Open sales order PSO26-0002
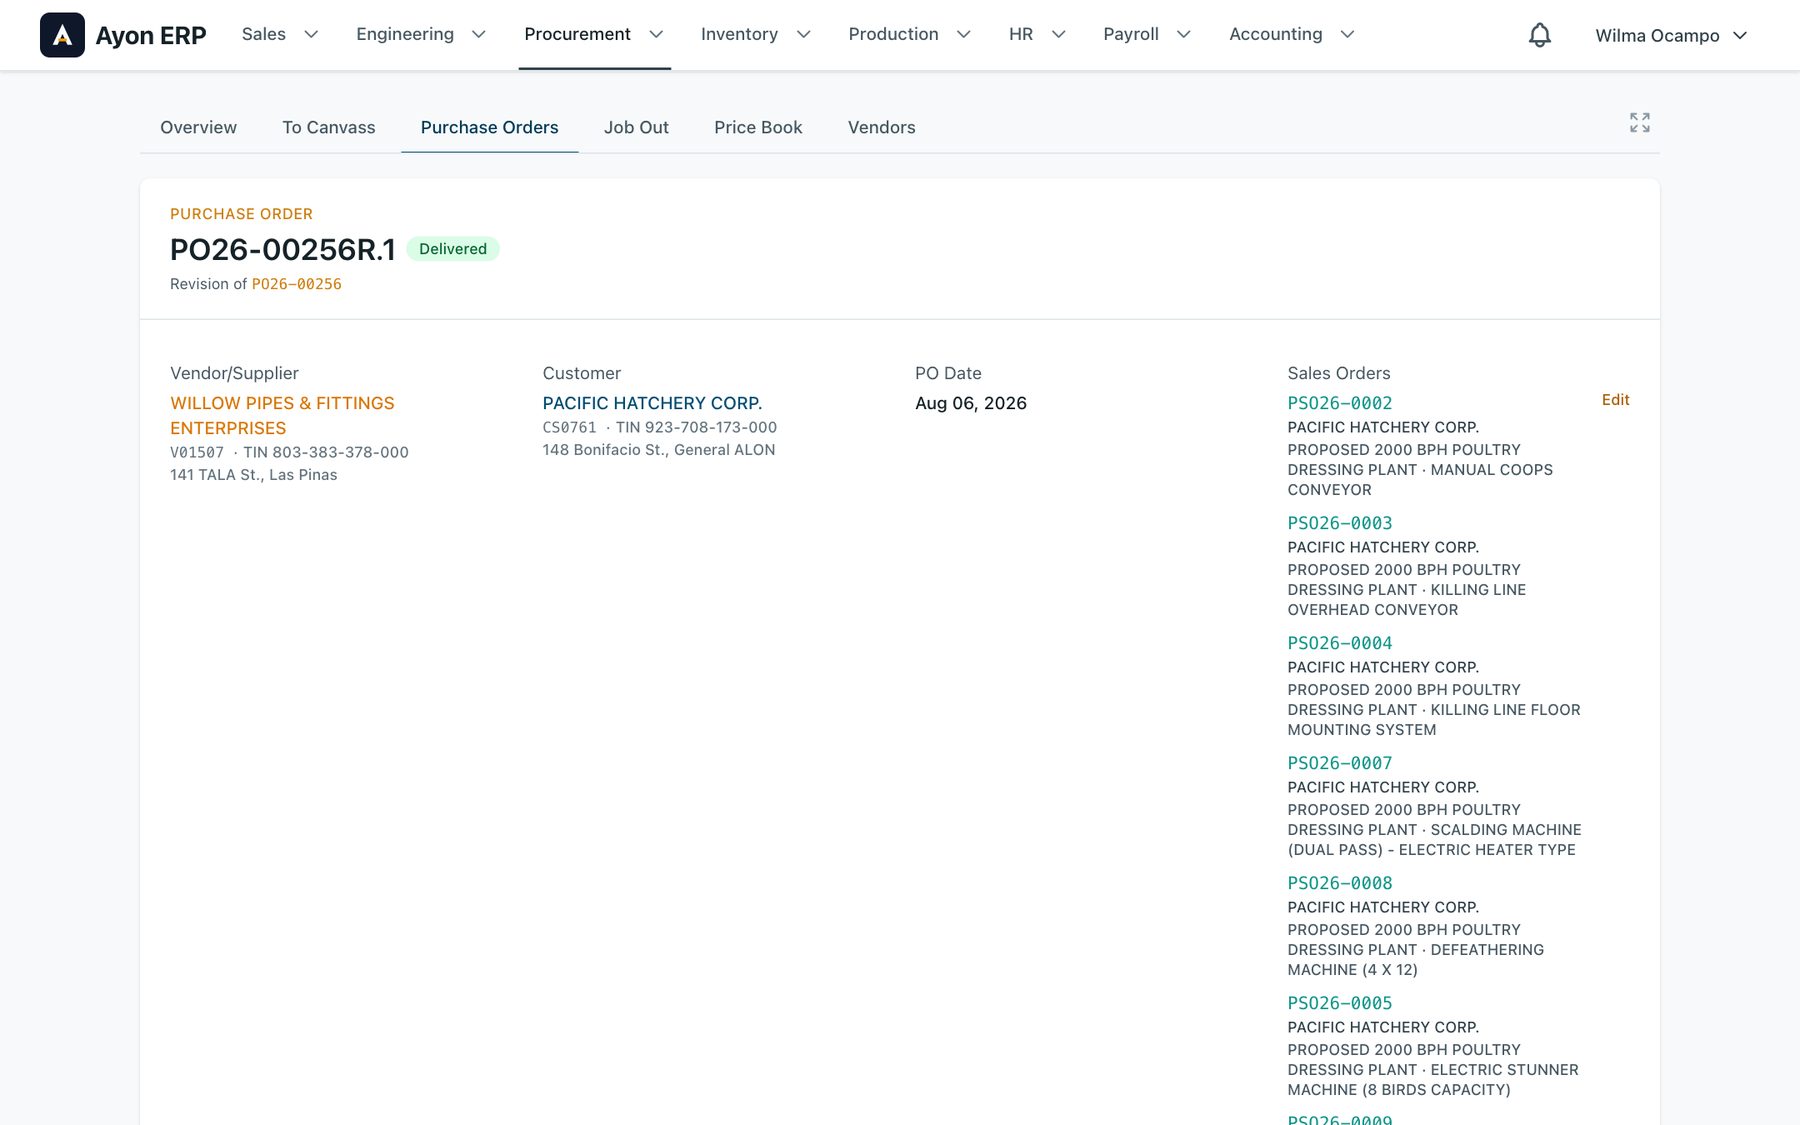The width and height of the screenshot is (1800, 1125). [1340, 403]
